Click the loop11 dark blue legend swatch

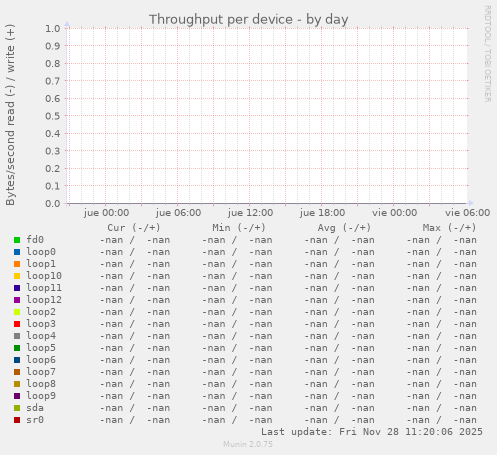(17, 288)
